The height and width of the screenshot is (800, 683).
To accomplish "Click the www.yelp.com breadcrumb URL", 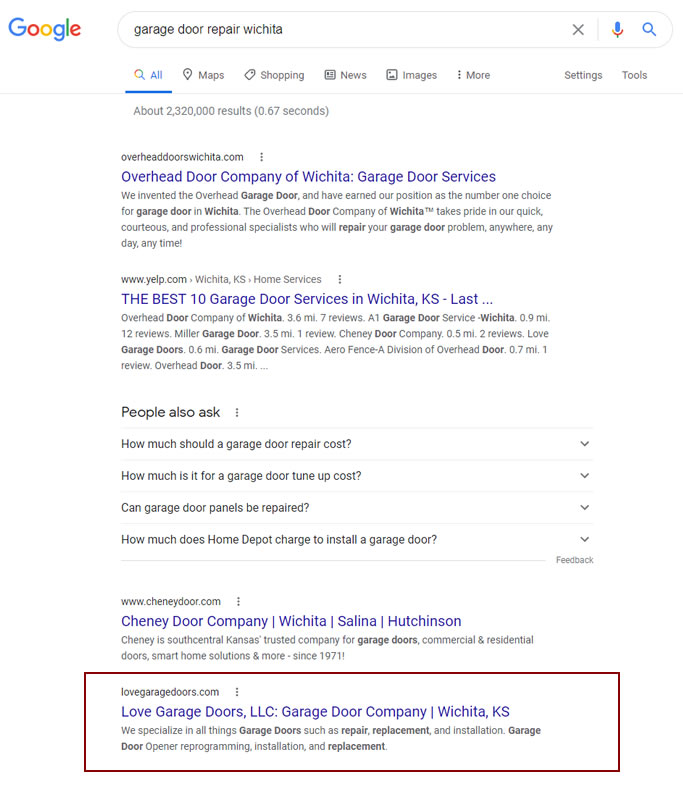I will tap(221, 280).
